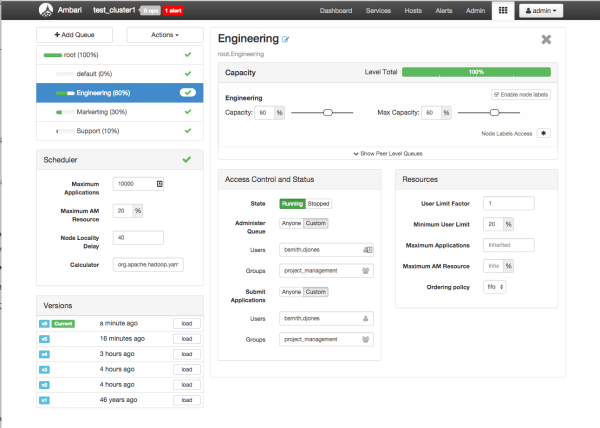Click the Node Labels Access asterisk icon
Image resolution: width=600 pixels, height=428 pixels.
click(543, 132)
